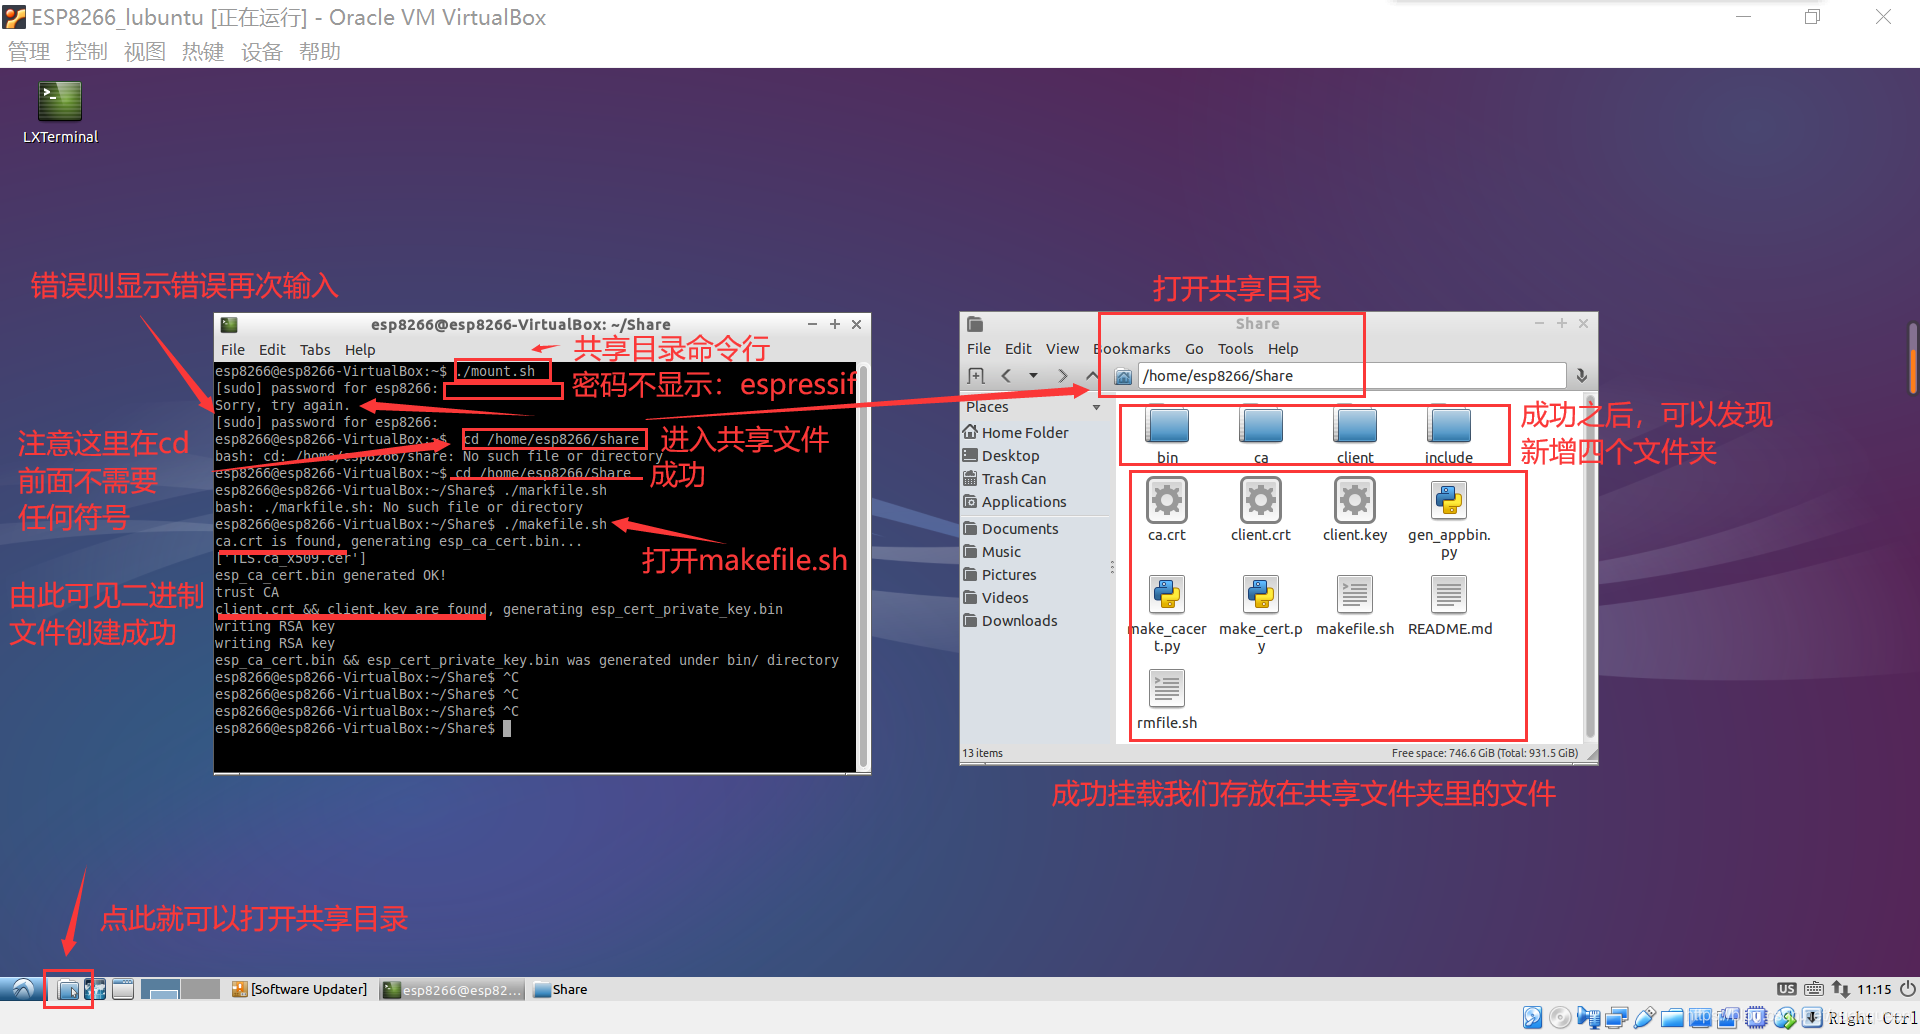Select the make_cert.py Python file

1261,594
